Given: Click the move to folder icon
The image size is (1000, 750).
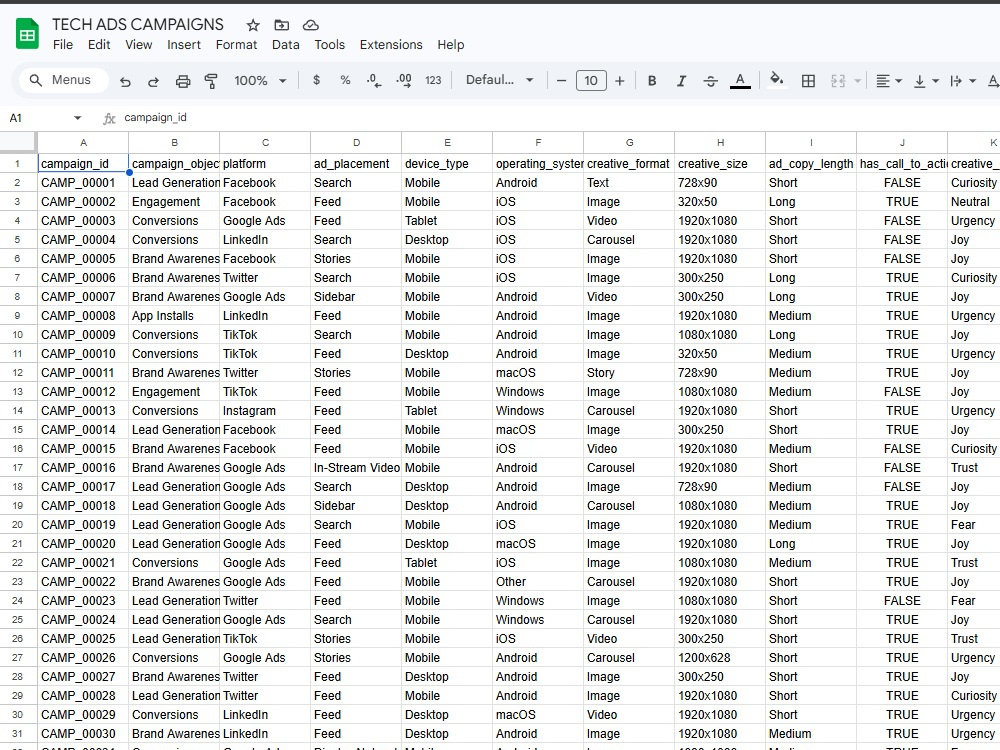Looking at the screenshot, I should tap(281, 26).
